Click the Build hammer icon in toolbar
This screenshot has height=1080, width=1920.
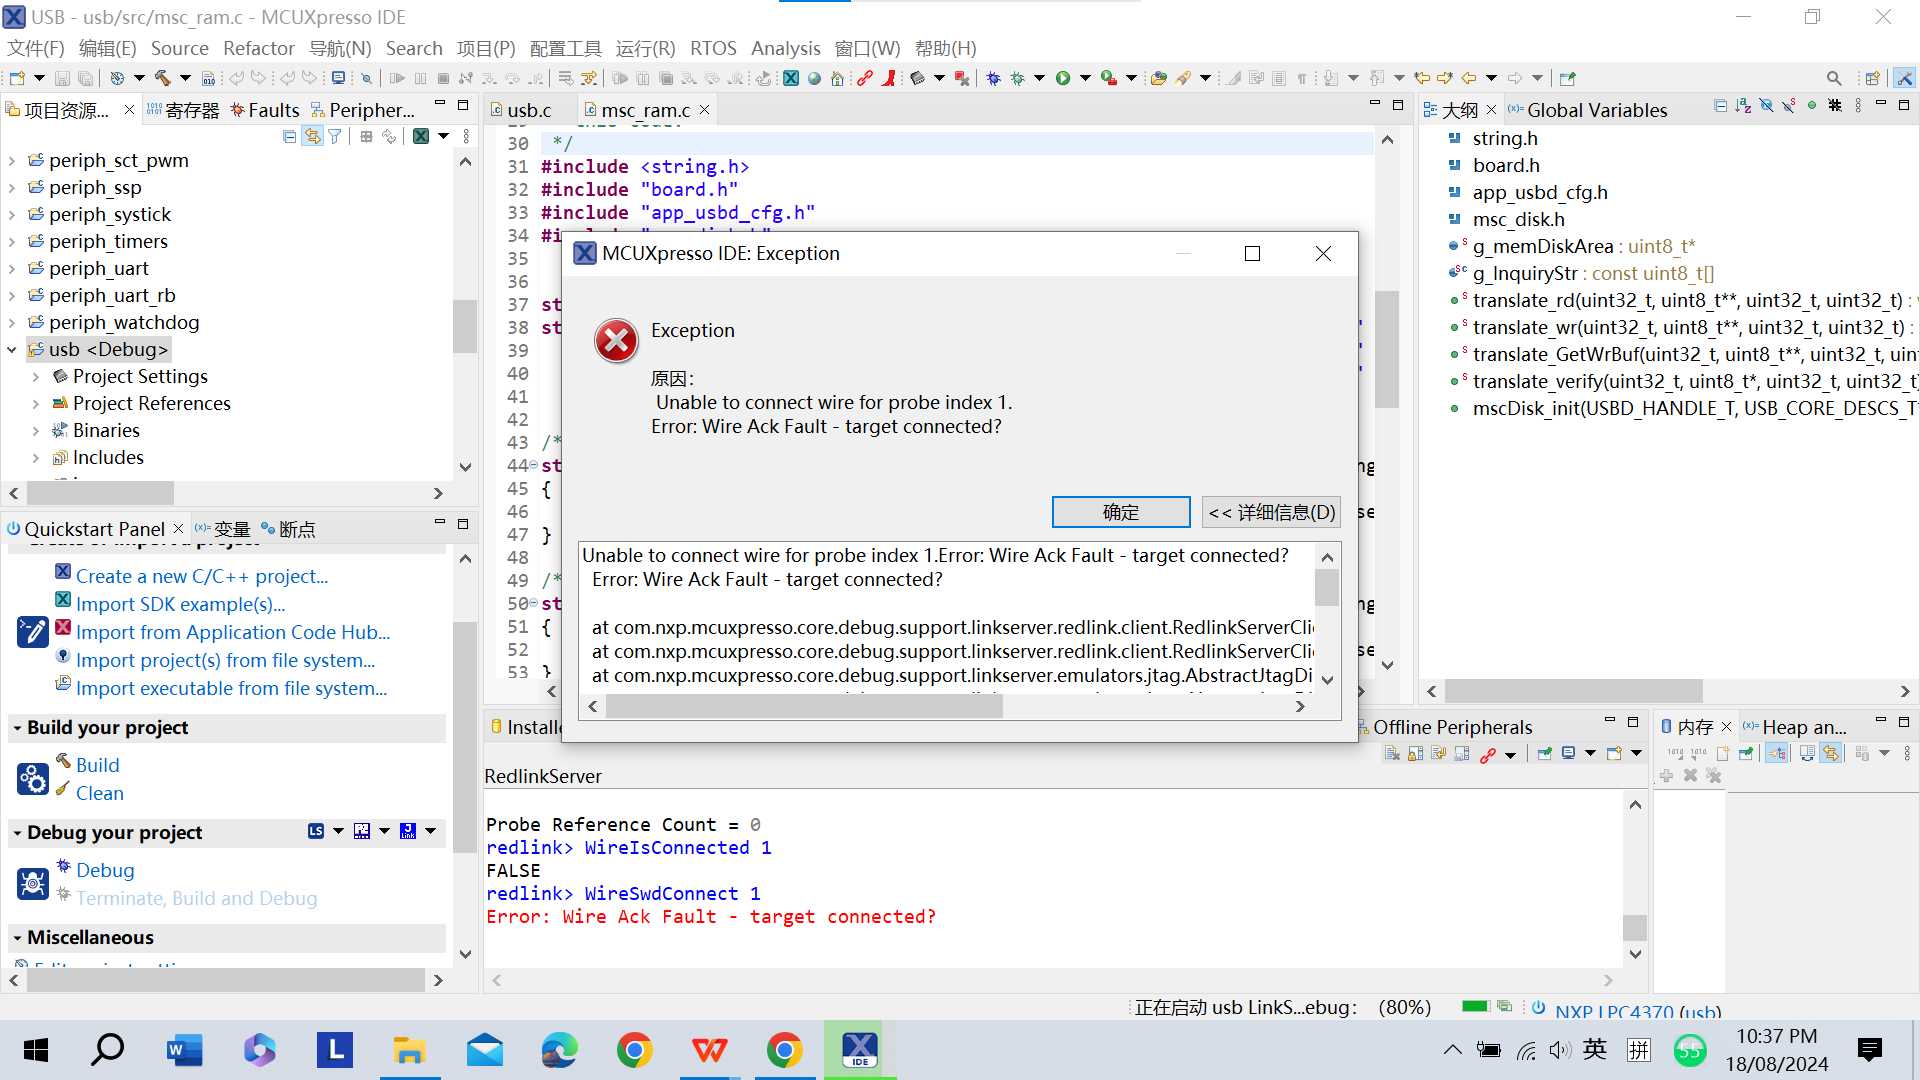pos(162,78)
